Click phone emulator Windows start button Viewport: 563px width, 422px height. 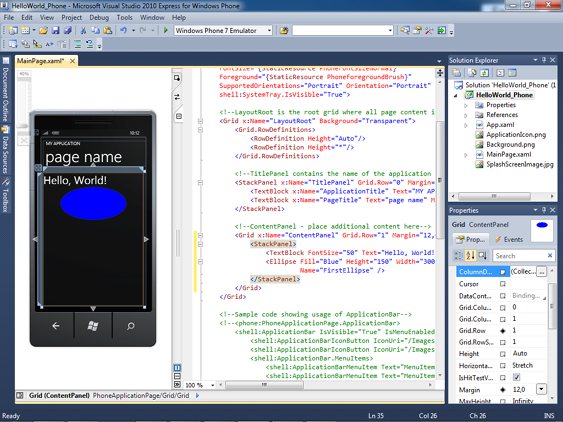pyautogui.click(x=93, y=326)
